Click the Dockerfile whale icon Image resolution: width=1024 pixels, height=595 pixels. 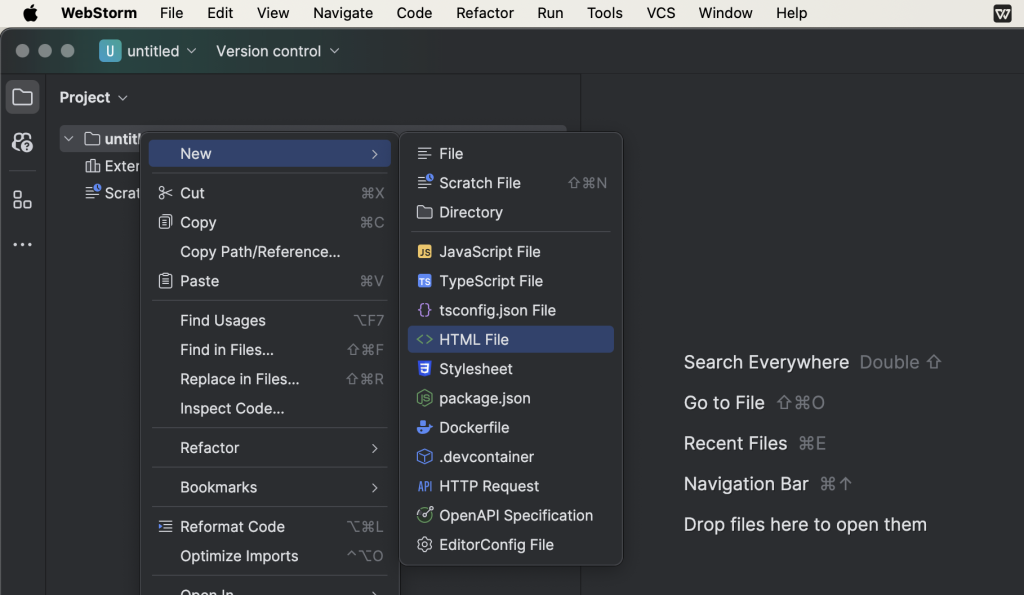[424, 427]
